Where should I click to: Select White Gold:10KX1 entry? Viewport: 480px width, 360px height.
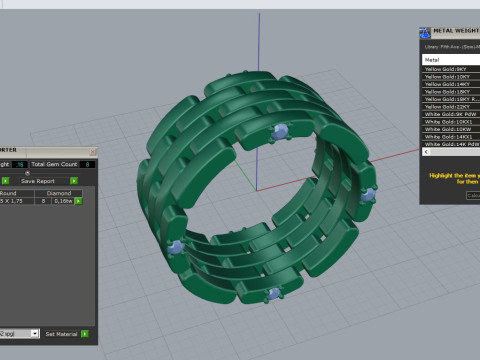pos(451,122)
